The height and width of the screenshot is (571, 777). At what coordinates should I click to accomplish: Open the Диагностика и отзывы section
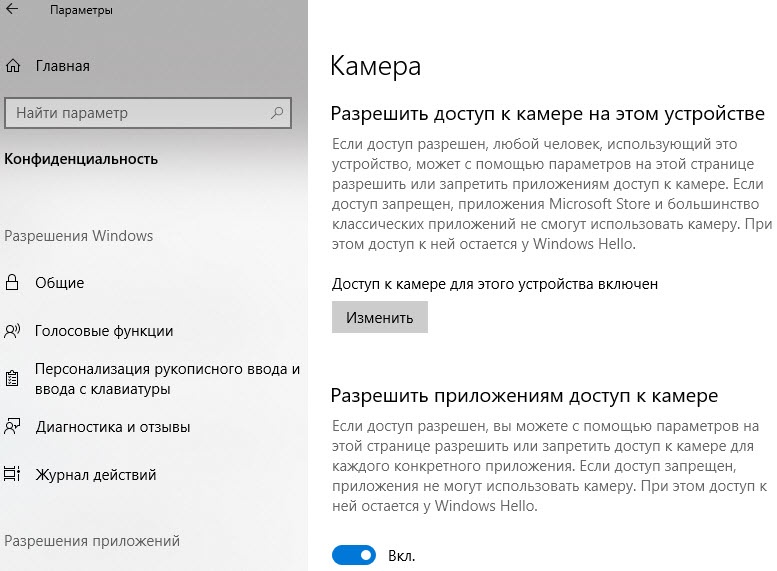112,427
